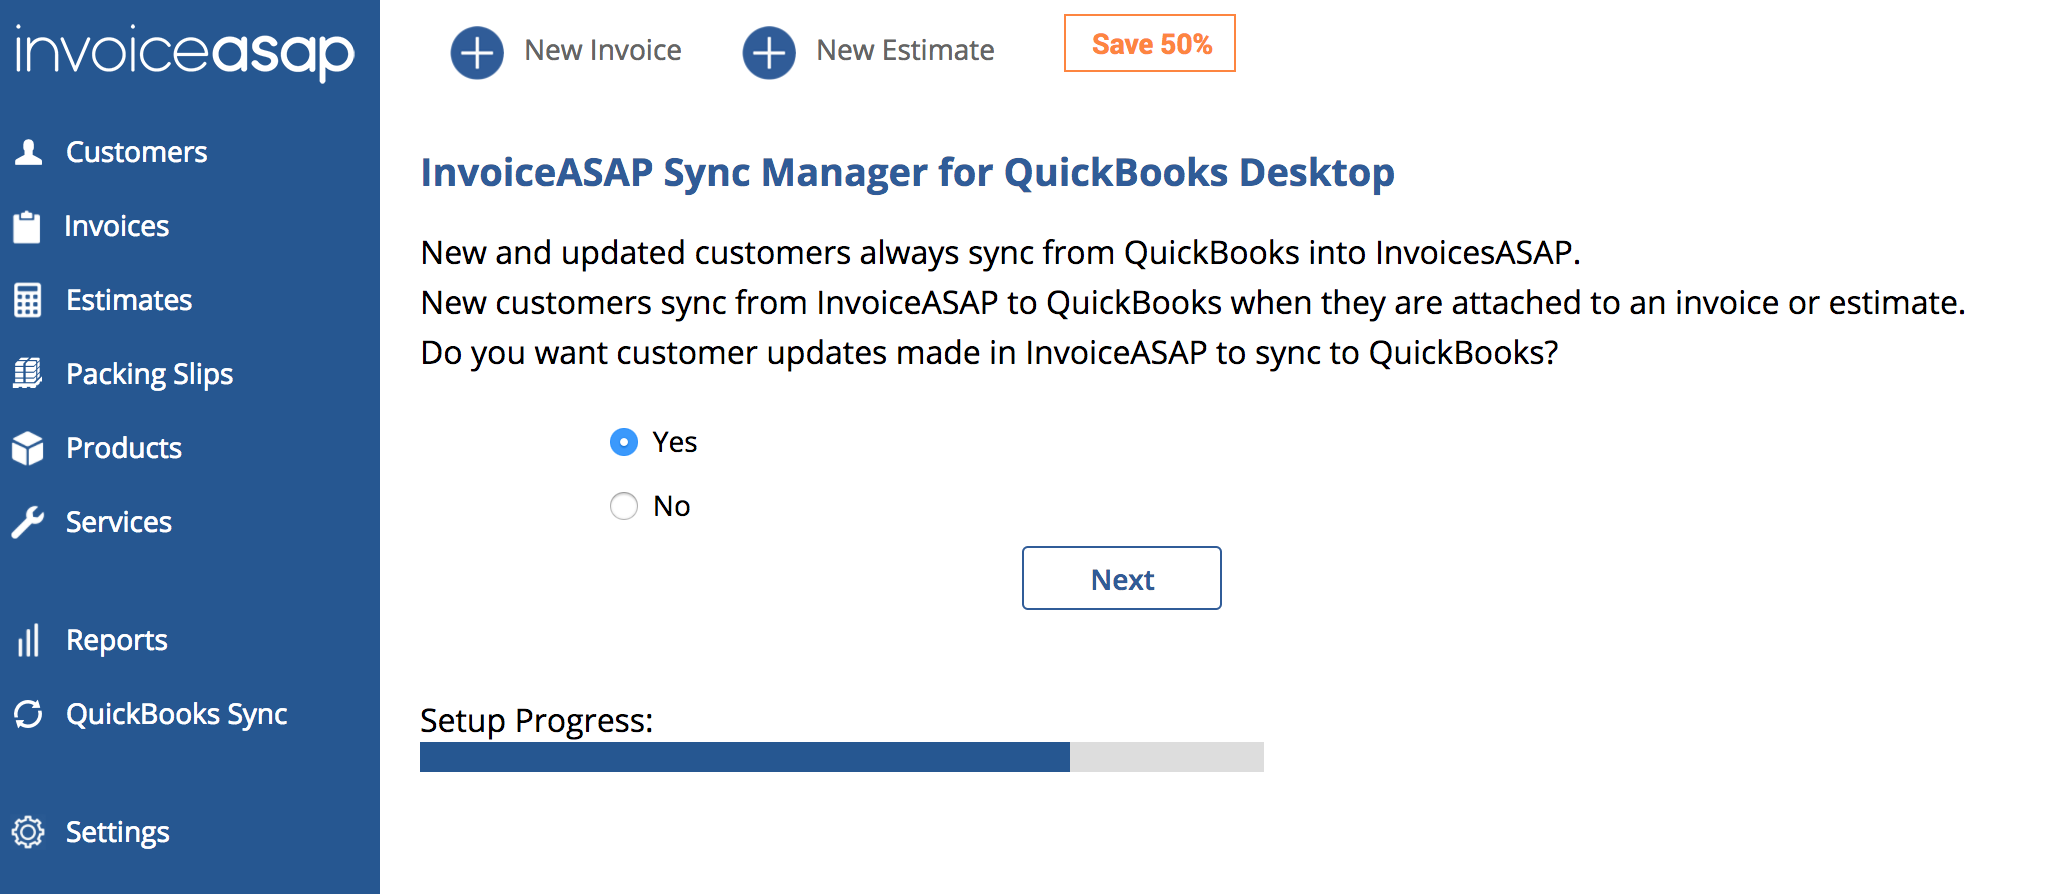Select the Yes radio button
This screenshot has width=2058, height=894.
point(624,442)
